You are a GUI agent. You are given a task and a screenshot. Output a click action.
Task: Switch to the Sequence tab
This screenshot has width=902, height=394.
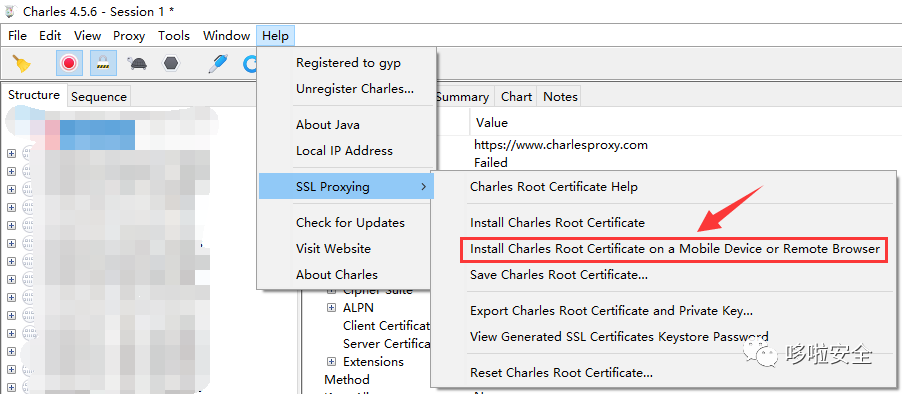(99, 97)
